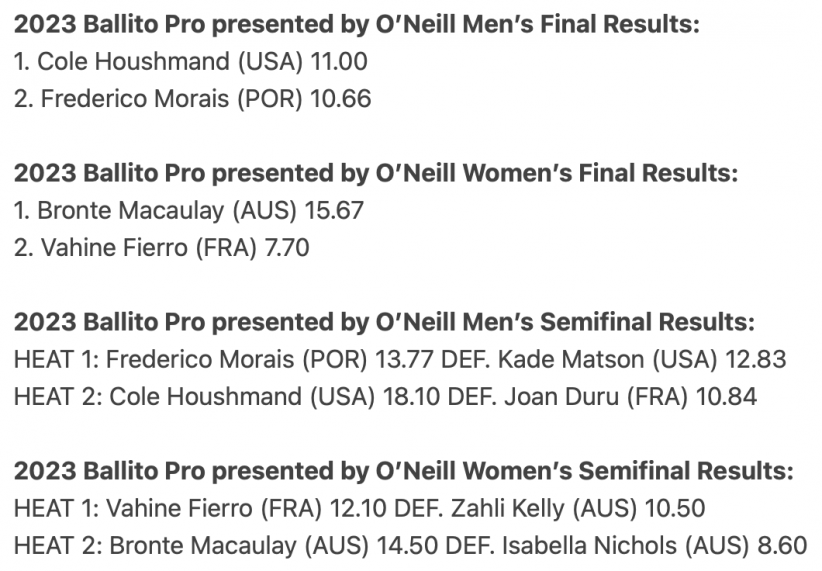Click the Women's Final Results heading
822x571 pixels.
pyautogui.click(x=376, y=174)
